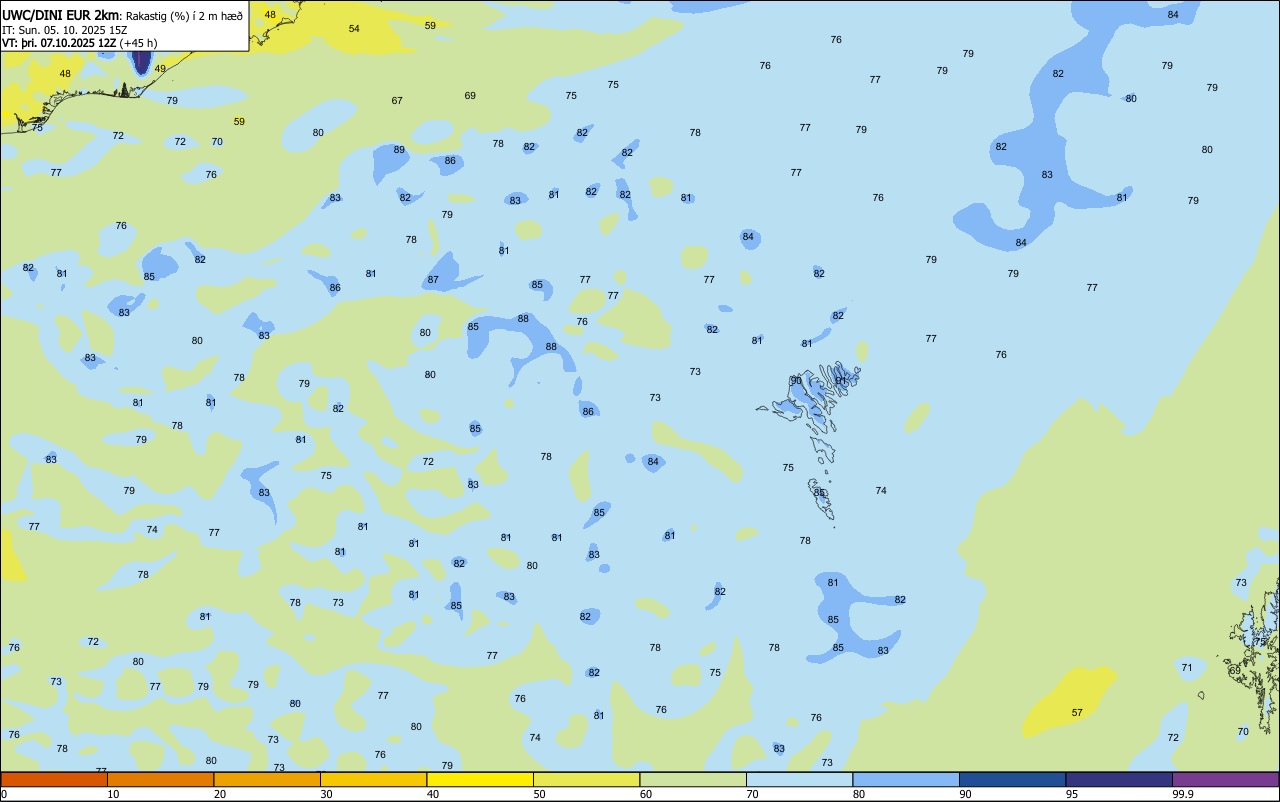Click the dark orange 0–10 legend swatch

(x=54, y=779)
